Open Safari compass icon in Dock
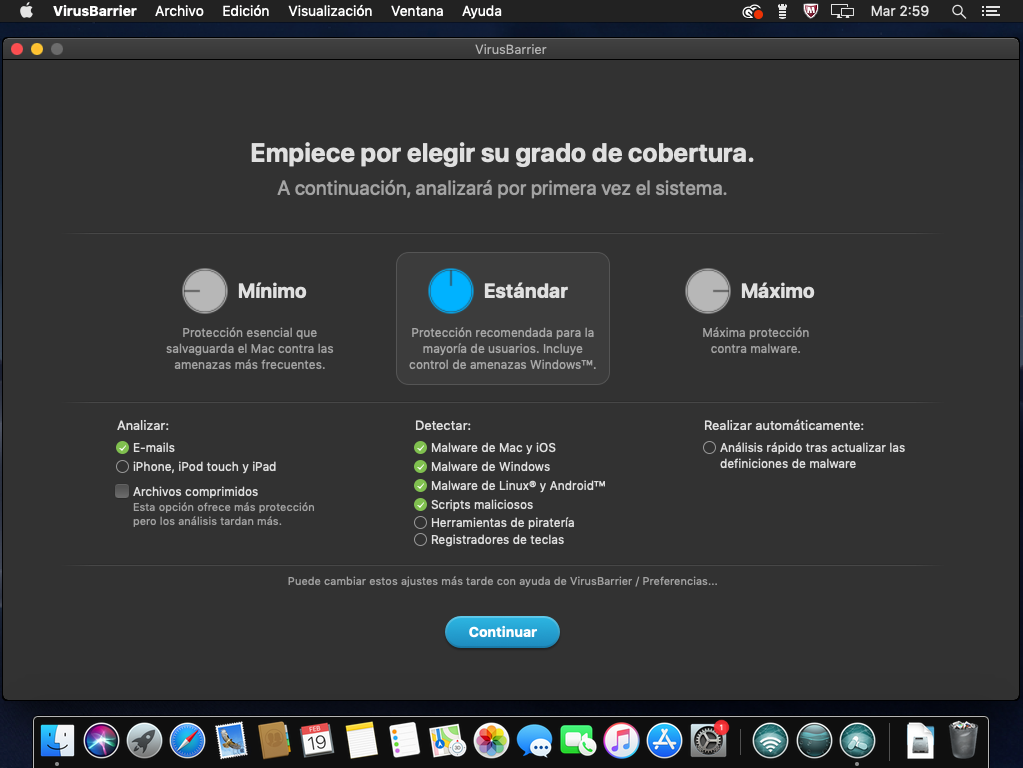1023x768 pixels. point(187,741)
